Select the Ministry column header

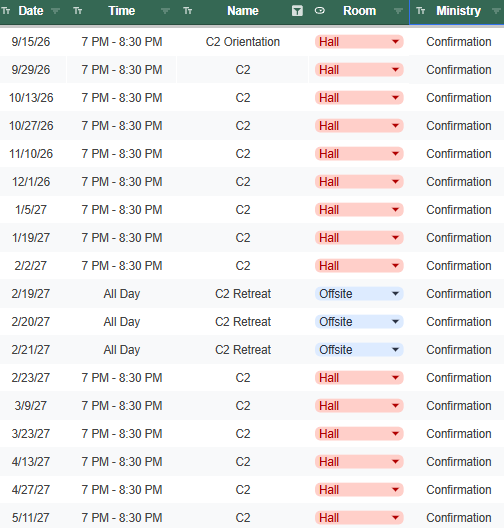459,11
